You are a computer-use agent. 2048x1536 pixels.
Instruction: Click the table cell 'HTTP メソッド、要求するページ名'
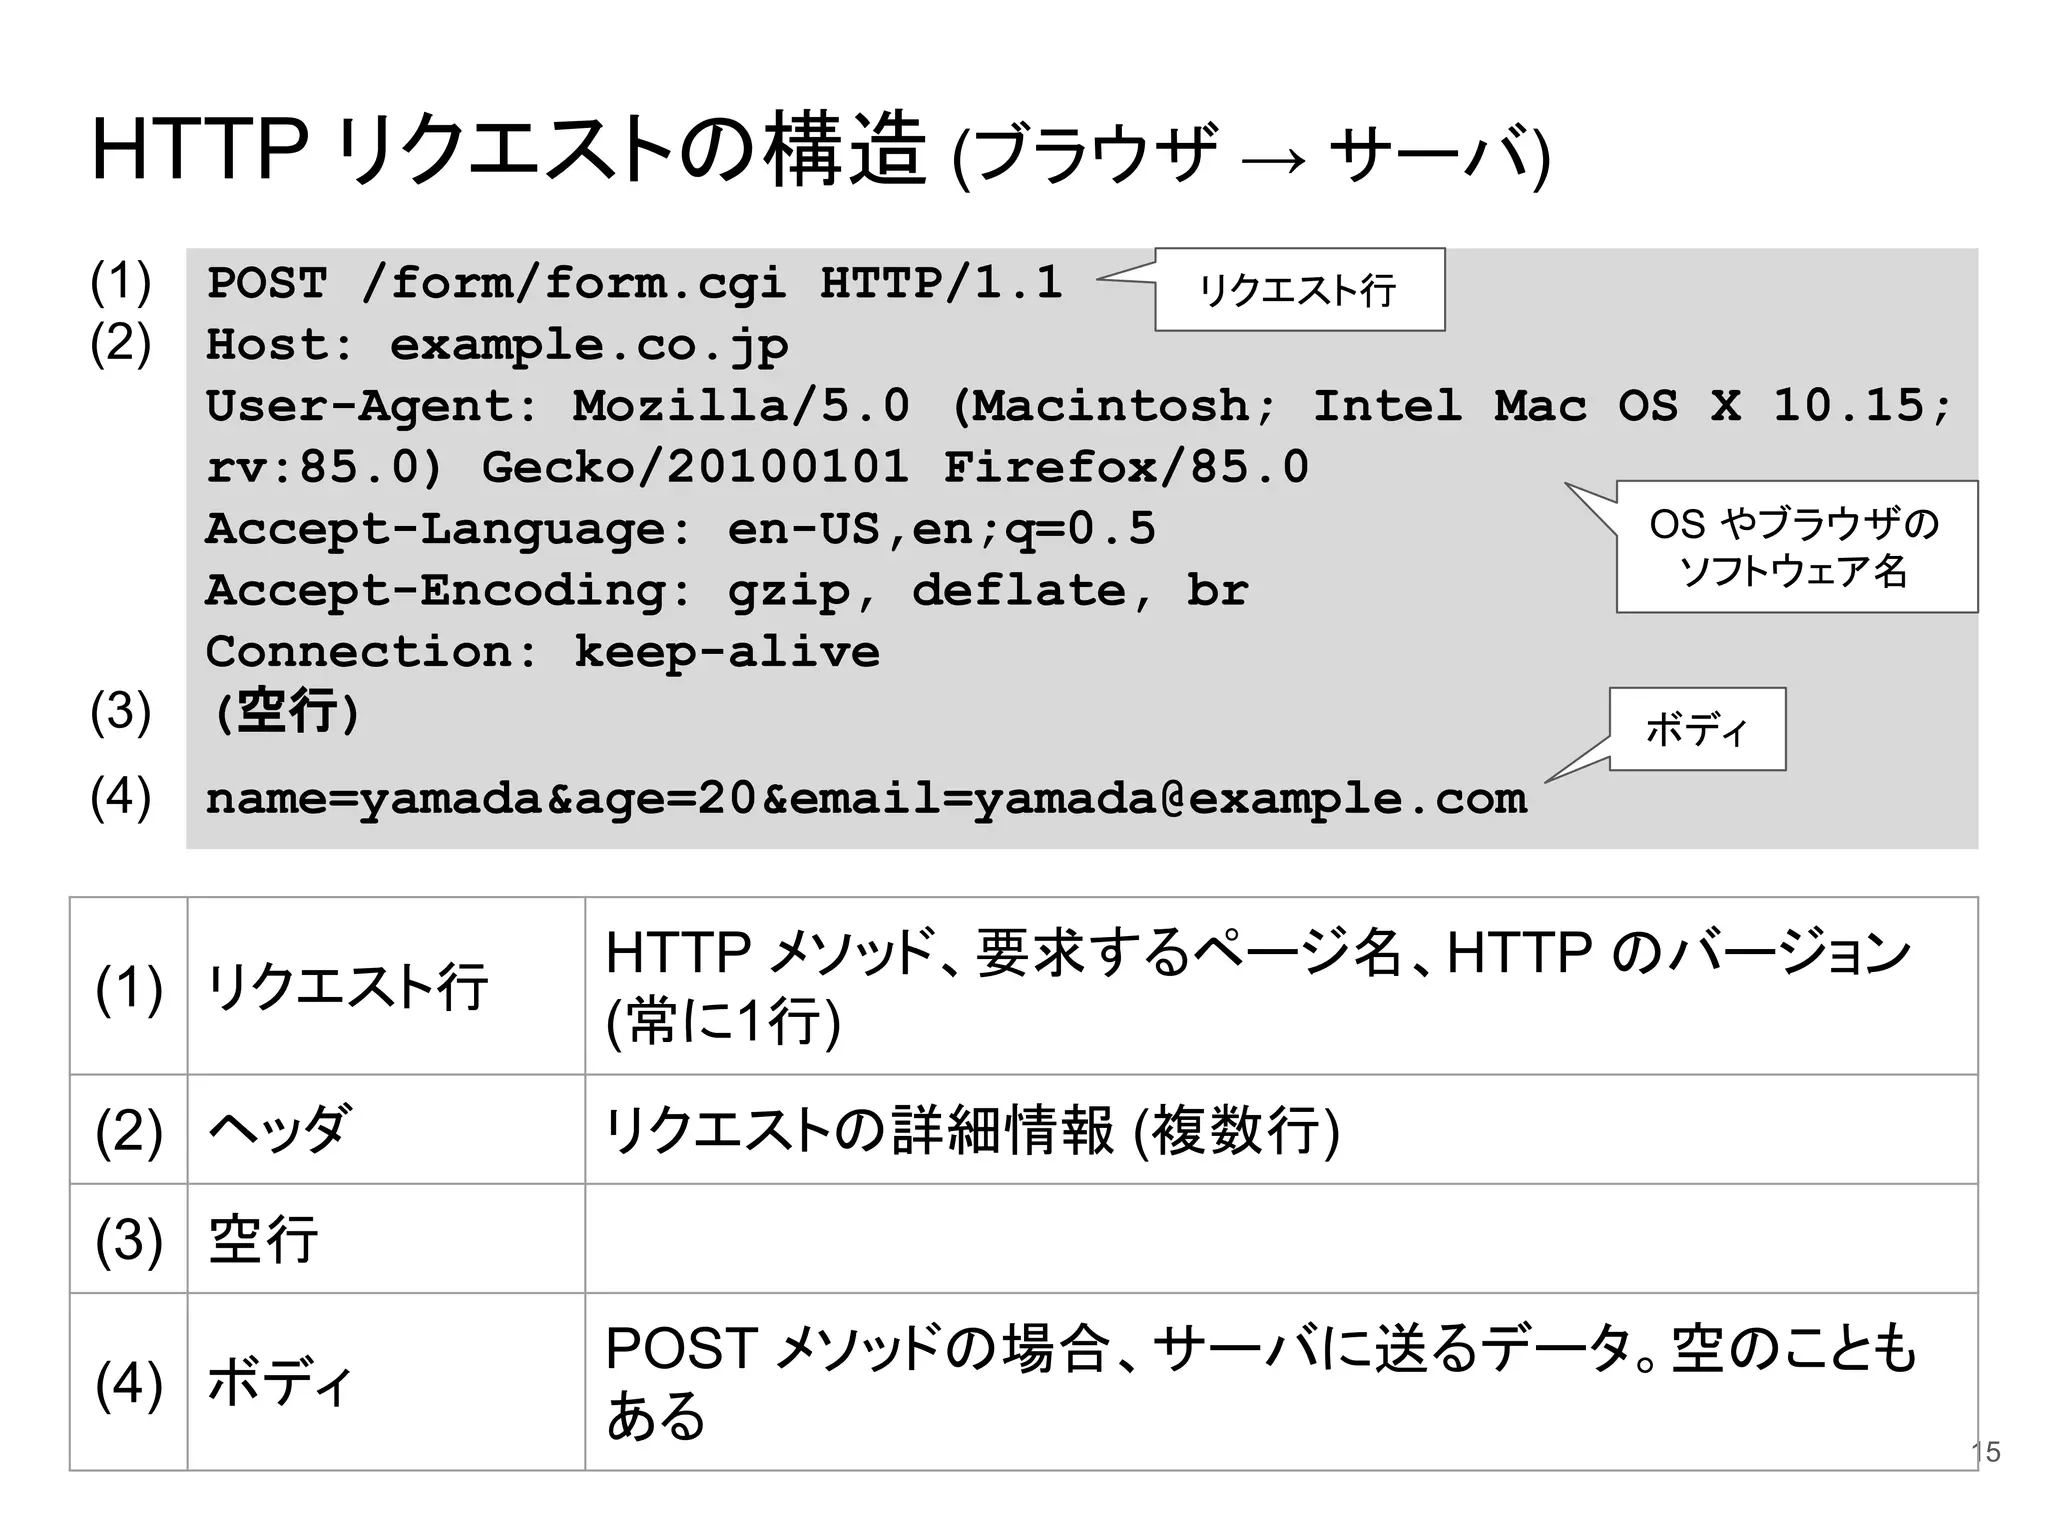click(1281, 986)
